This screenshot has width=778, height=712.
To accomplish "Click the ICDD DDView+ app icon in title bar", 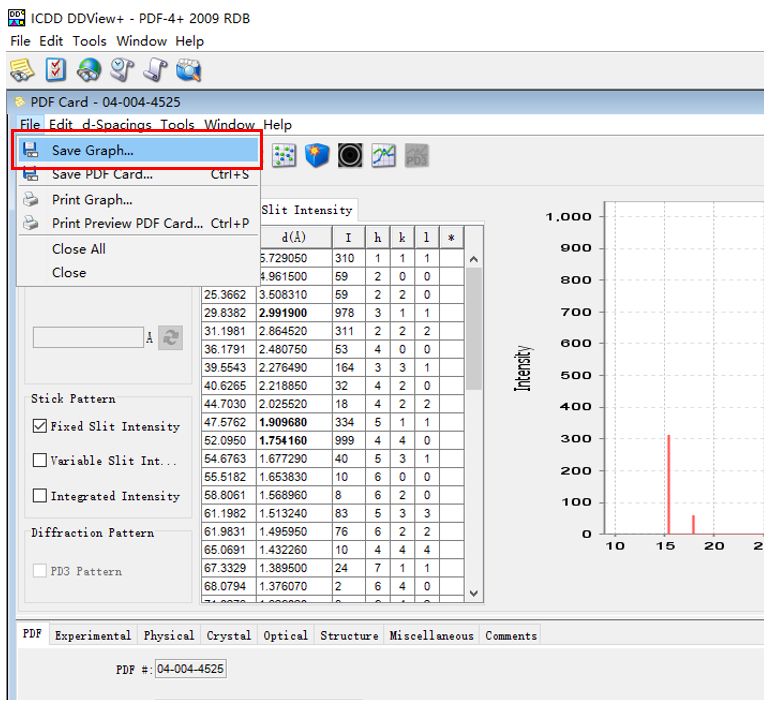I will pyautogui.click(x=17, y=18).
